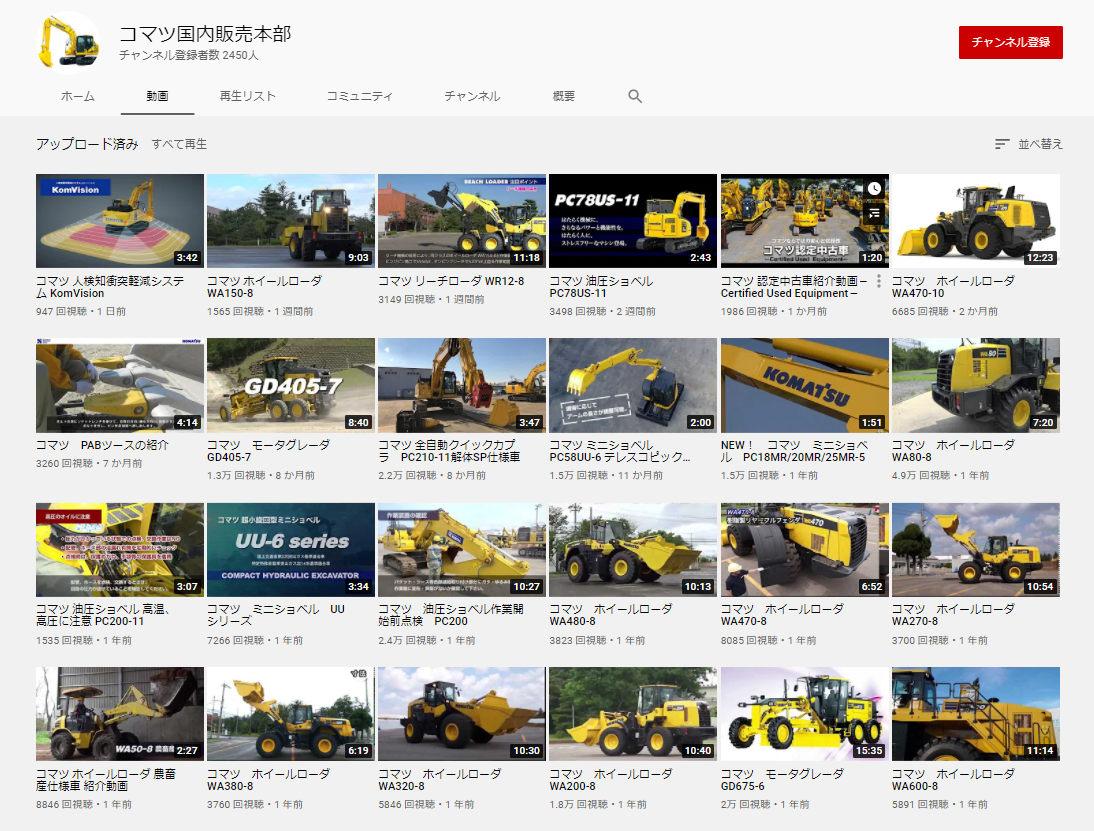Open the channel search magnifier
Image resolution: width=1094 pixels, height=831 pixels.
(x=634, y=96)
